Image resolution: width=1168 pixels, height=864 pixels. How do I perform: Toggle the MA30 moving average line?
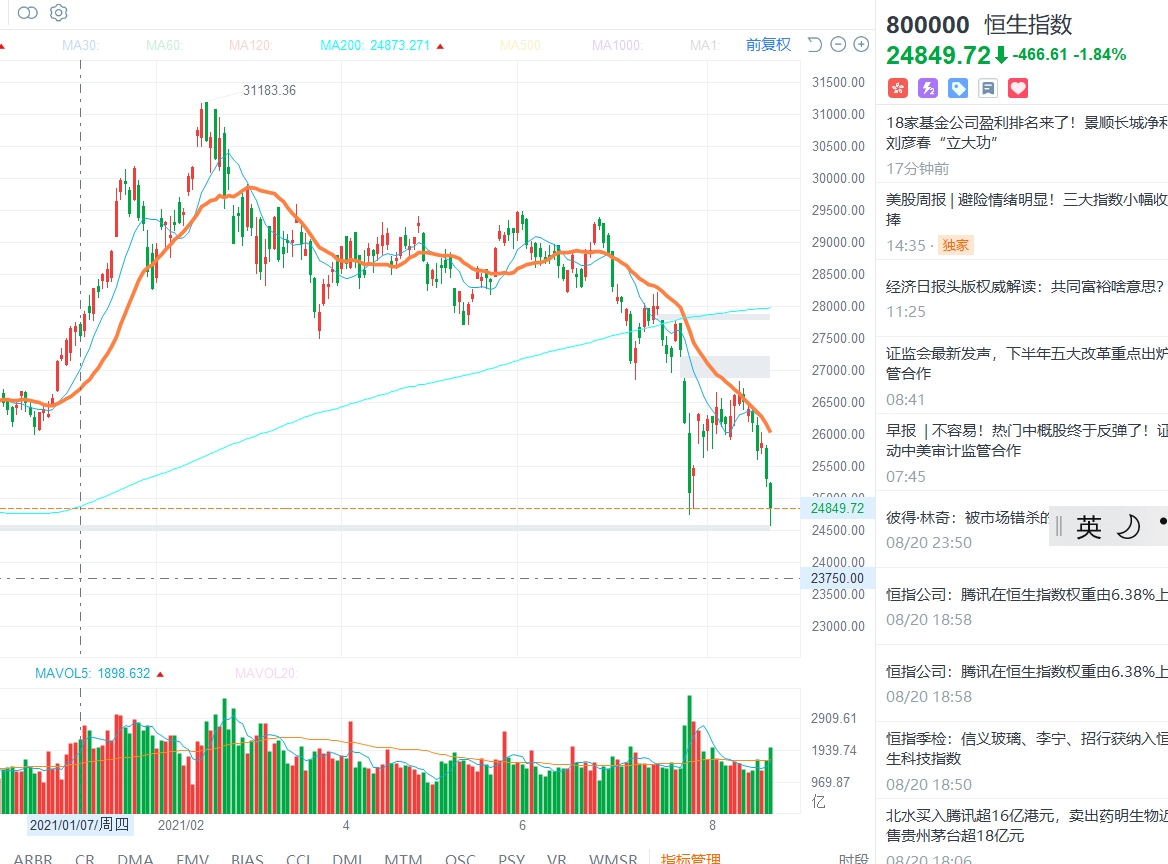pyautogui.click(x=80, y=45)
